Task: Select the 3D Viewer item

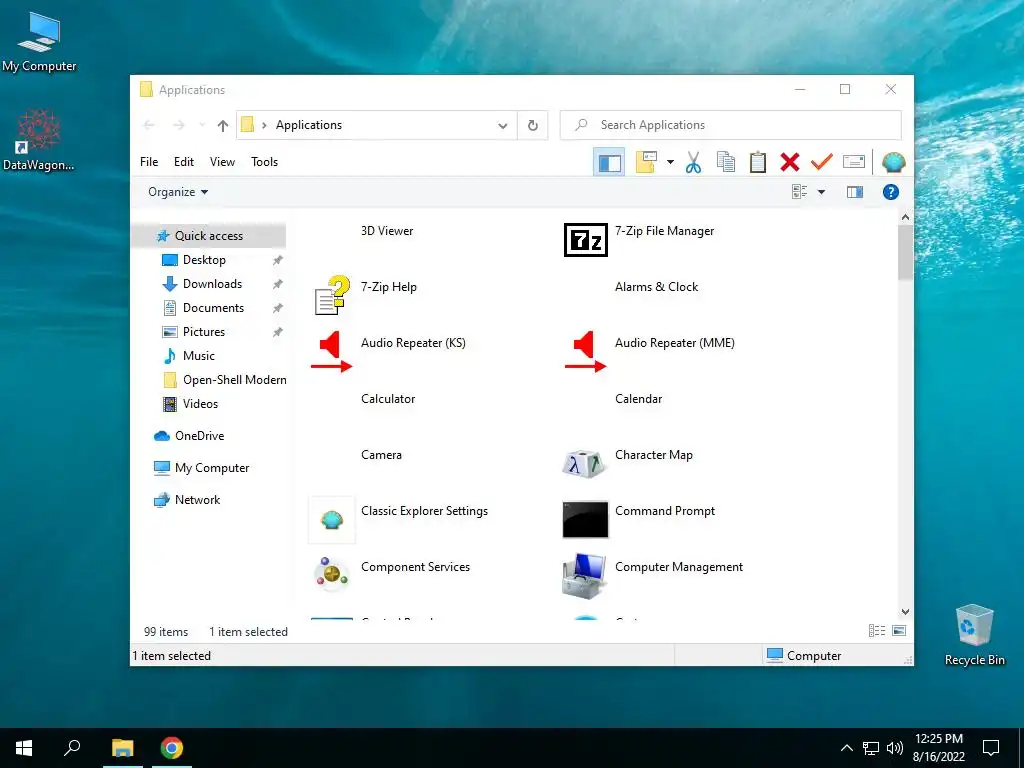Action: point(387,231)
